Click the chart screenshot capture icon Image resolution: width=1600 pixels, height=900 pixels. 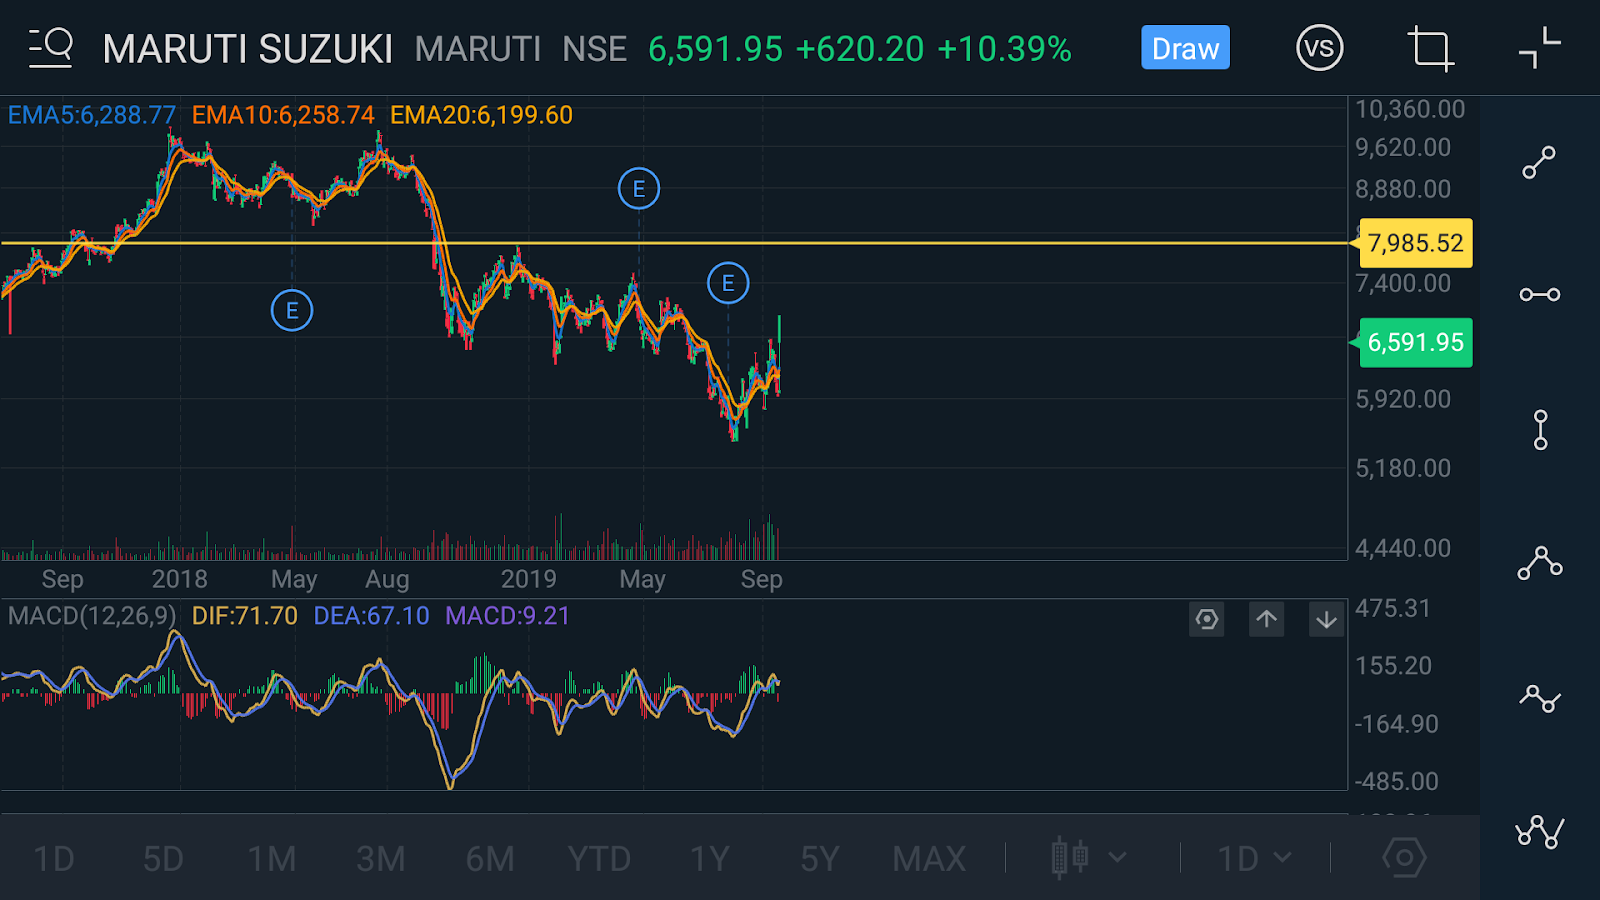click(1430, 47)
